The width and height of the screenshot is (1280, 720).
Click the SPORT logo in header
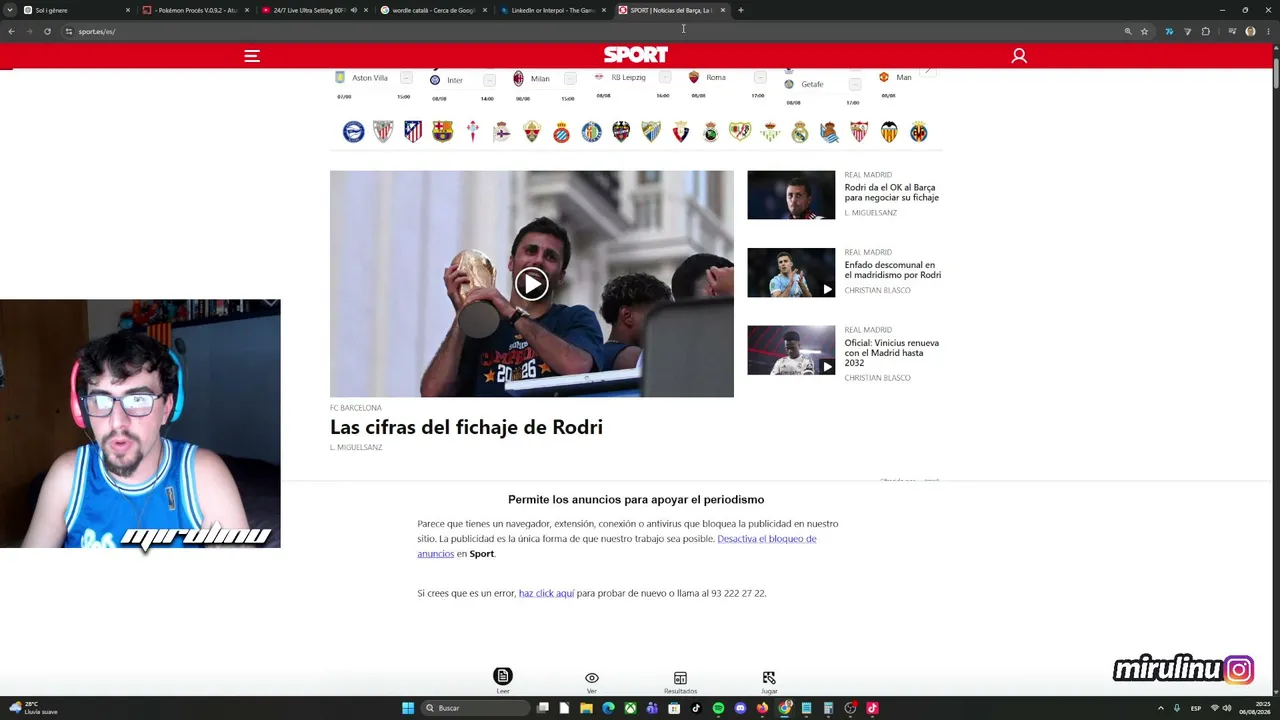pyautogui.click(x=636, y=55)
